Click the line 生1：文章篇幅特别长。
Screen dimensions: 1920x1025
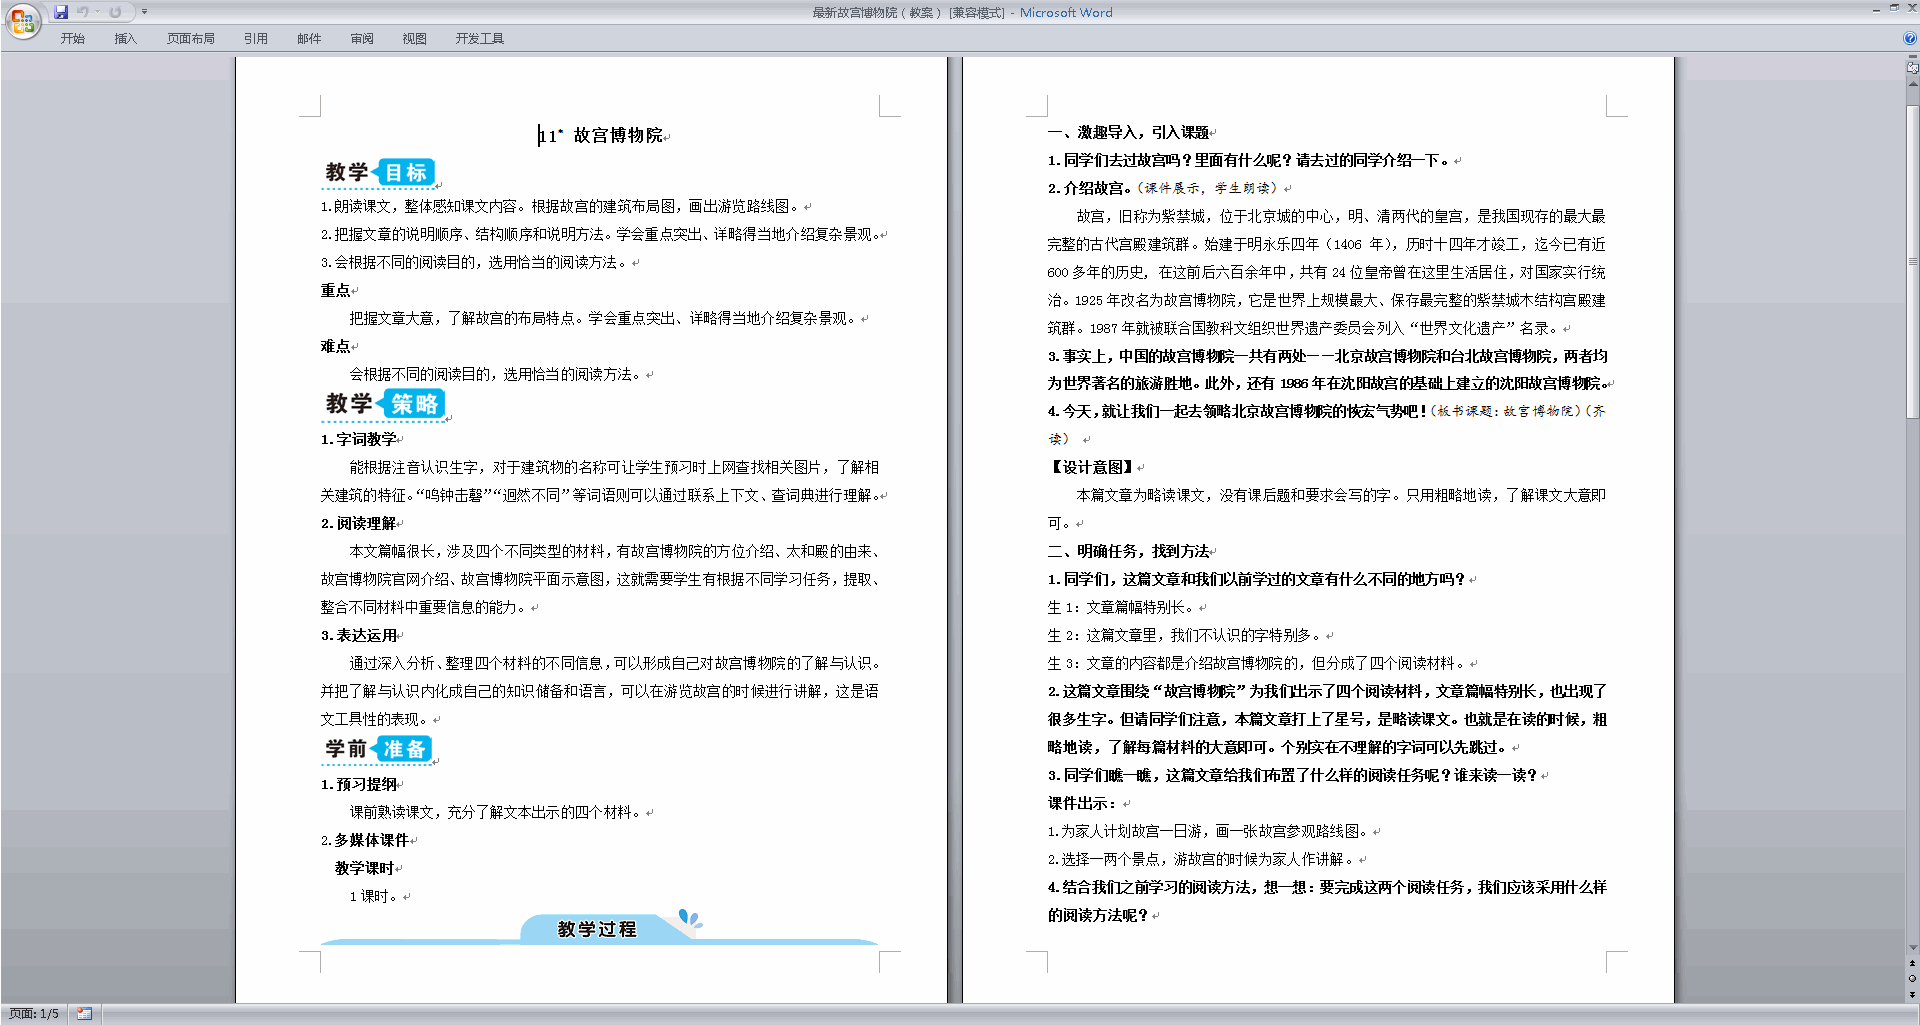point(1120,607)
